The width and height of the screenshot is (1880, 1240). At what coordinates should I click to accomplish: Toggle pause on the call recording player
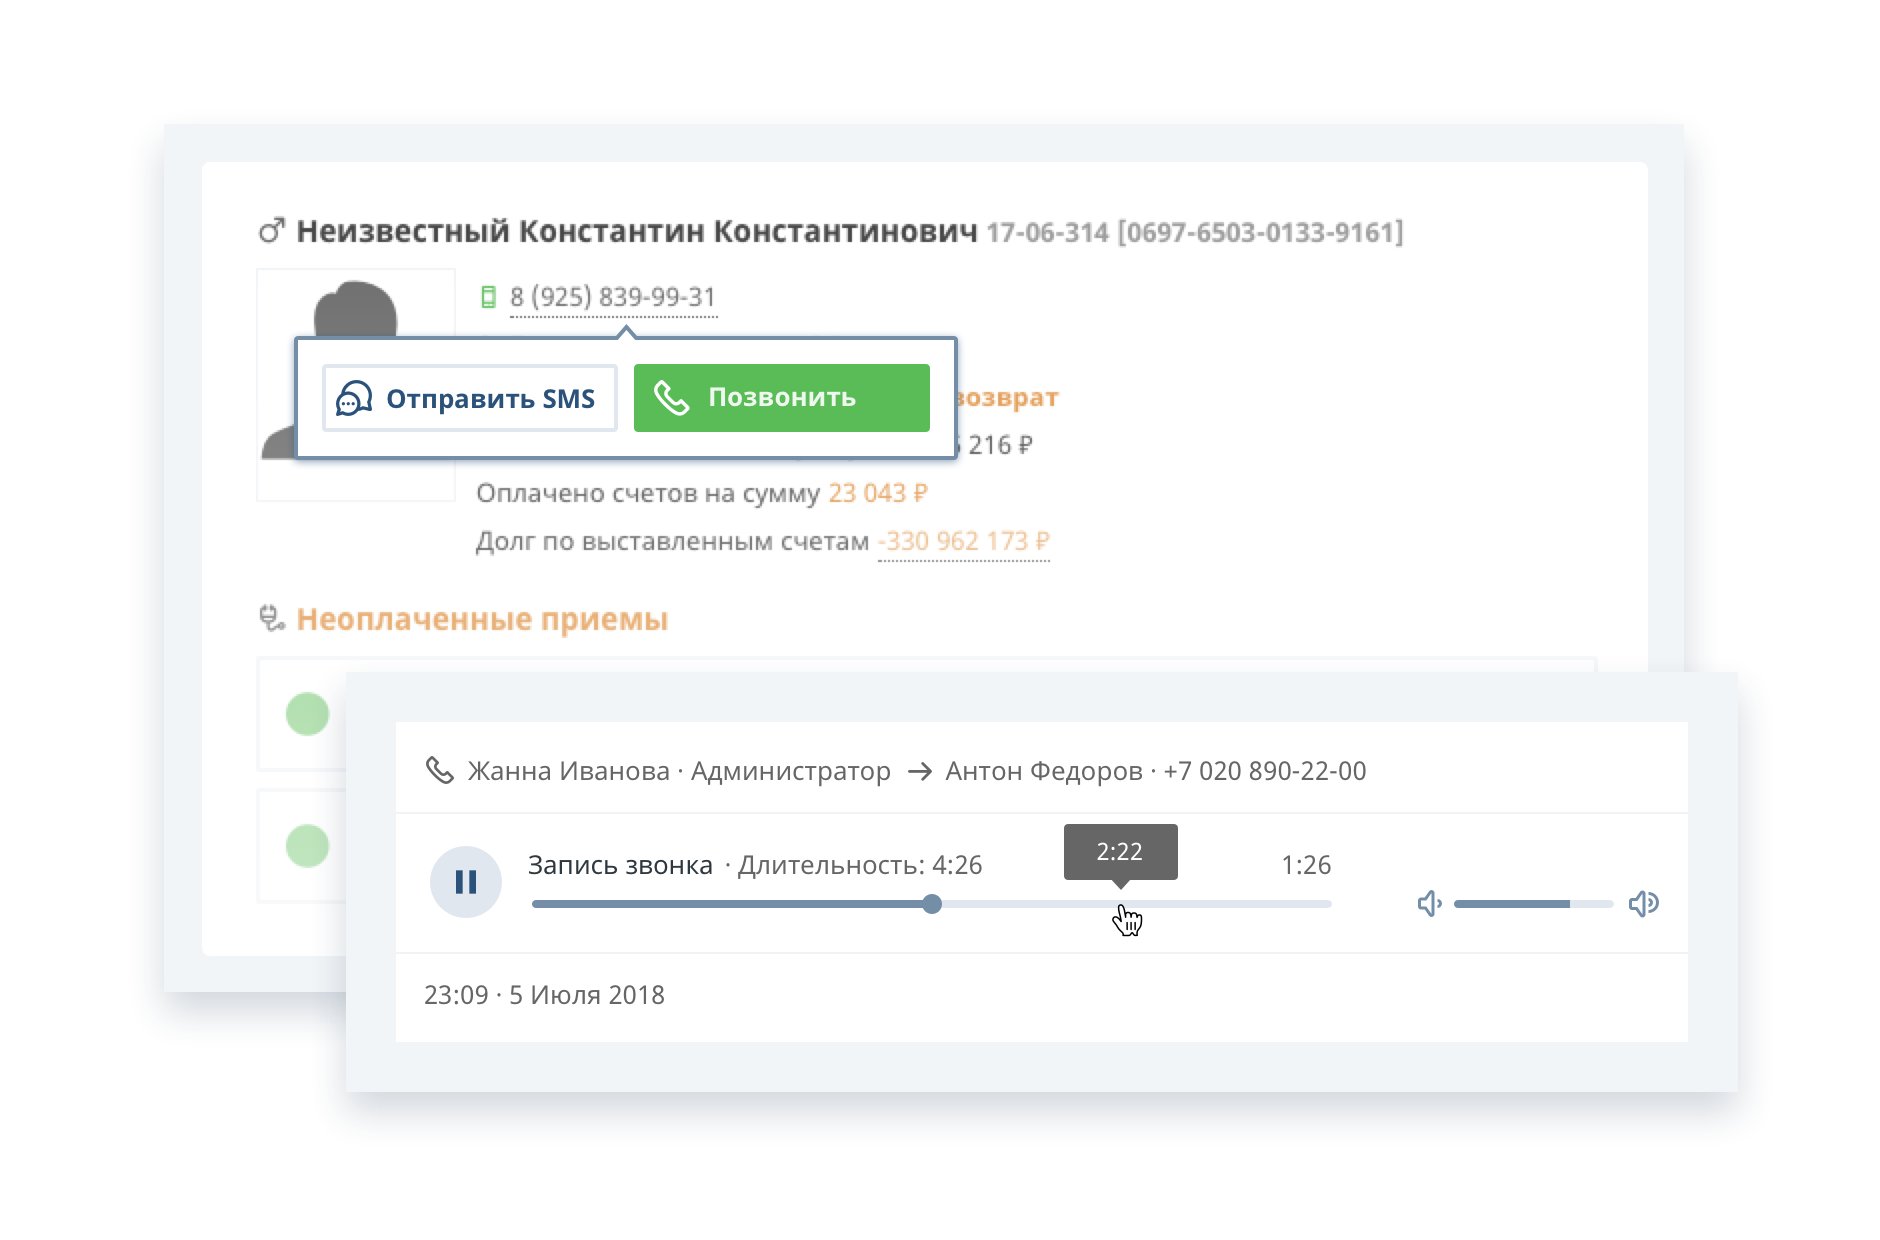(464, 881)
